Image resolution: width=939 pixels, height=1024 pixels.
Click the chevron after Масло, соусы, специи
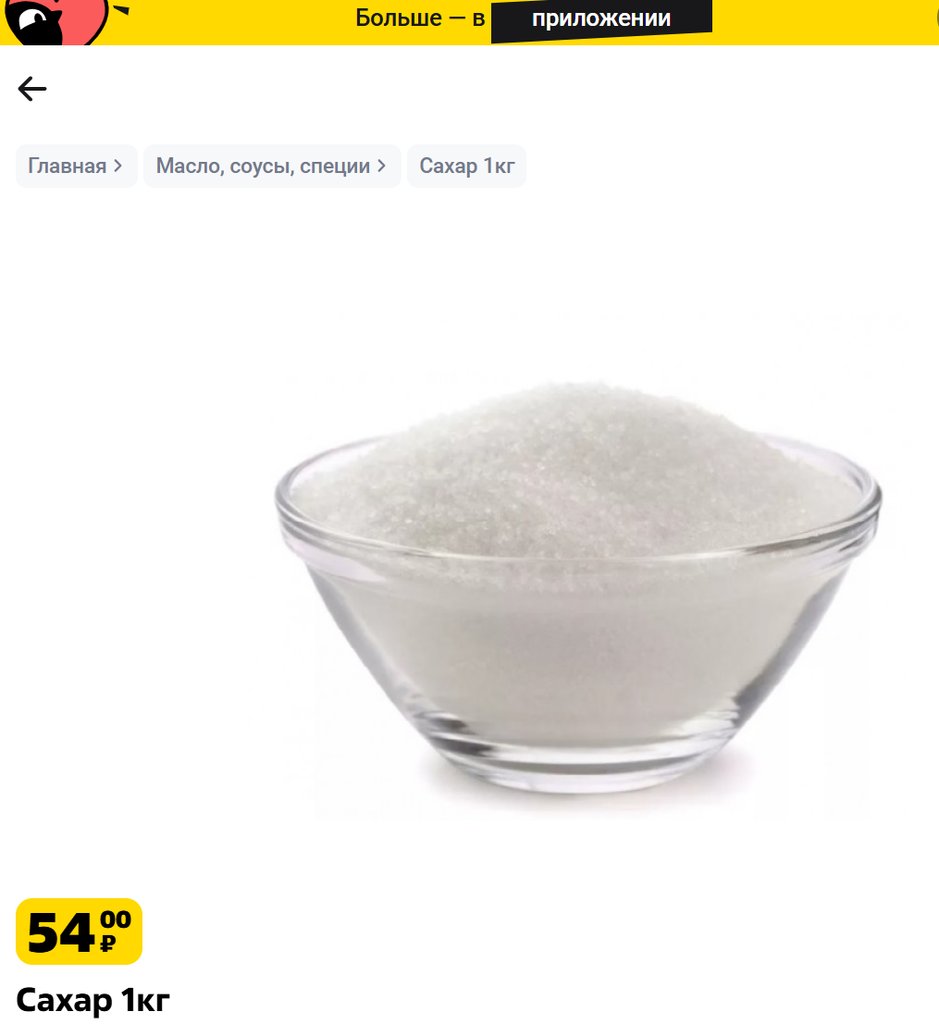pos(381,166)
